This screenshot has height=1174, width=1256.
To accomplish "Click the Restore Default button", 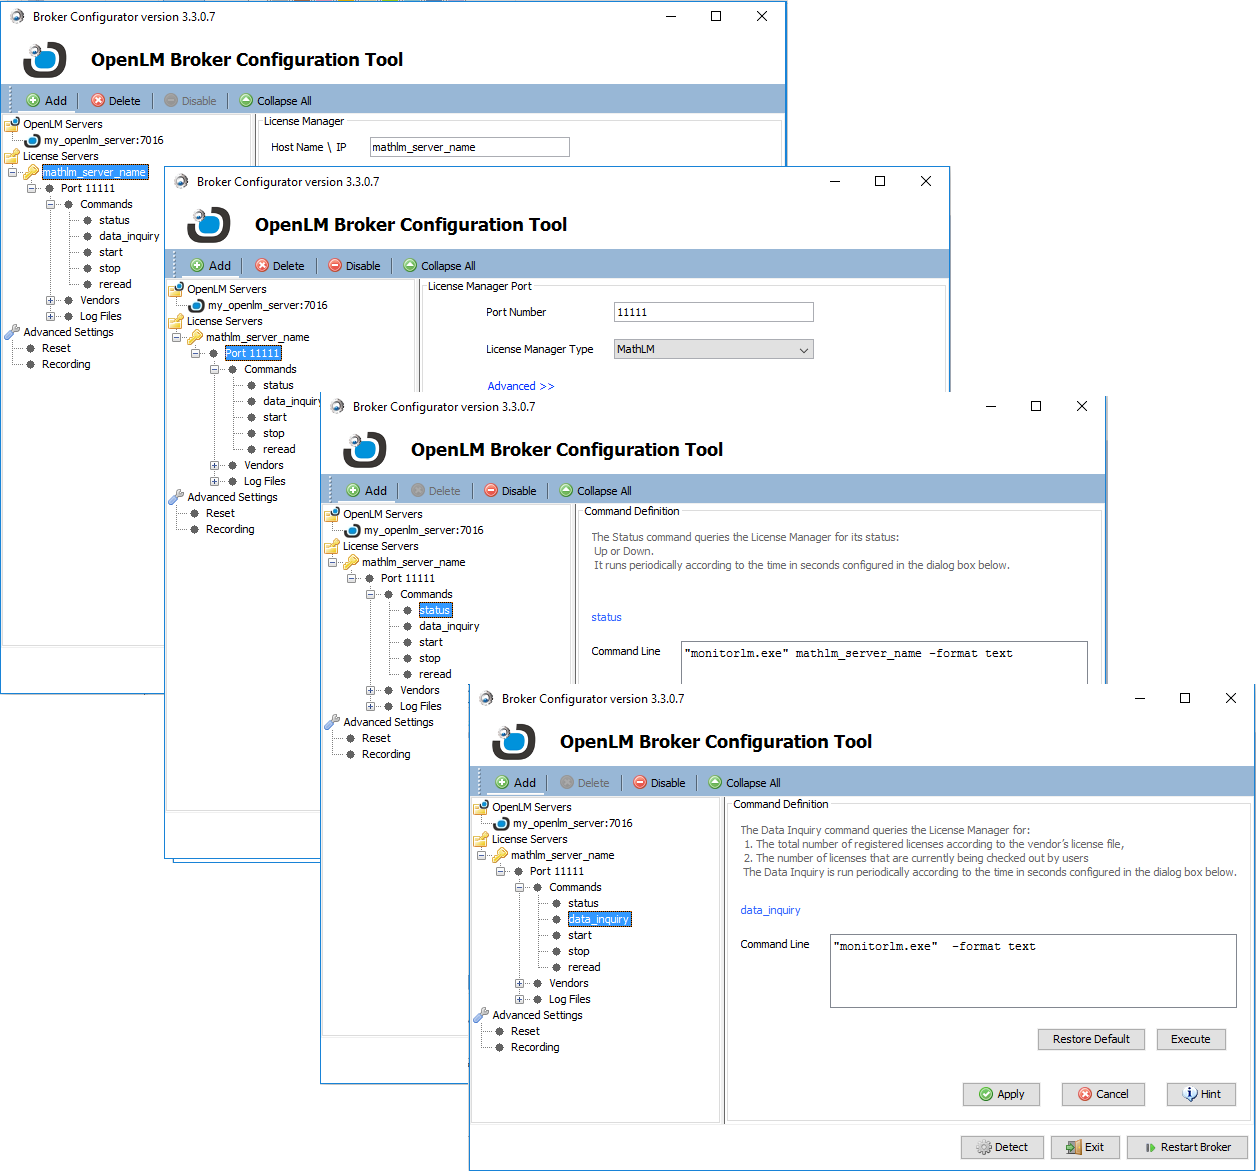I will coord(1091,1039).
